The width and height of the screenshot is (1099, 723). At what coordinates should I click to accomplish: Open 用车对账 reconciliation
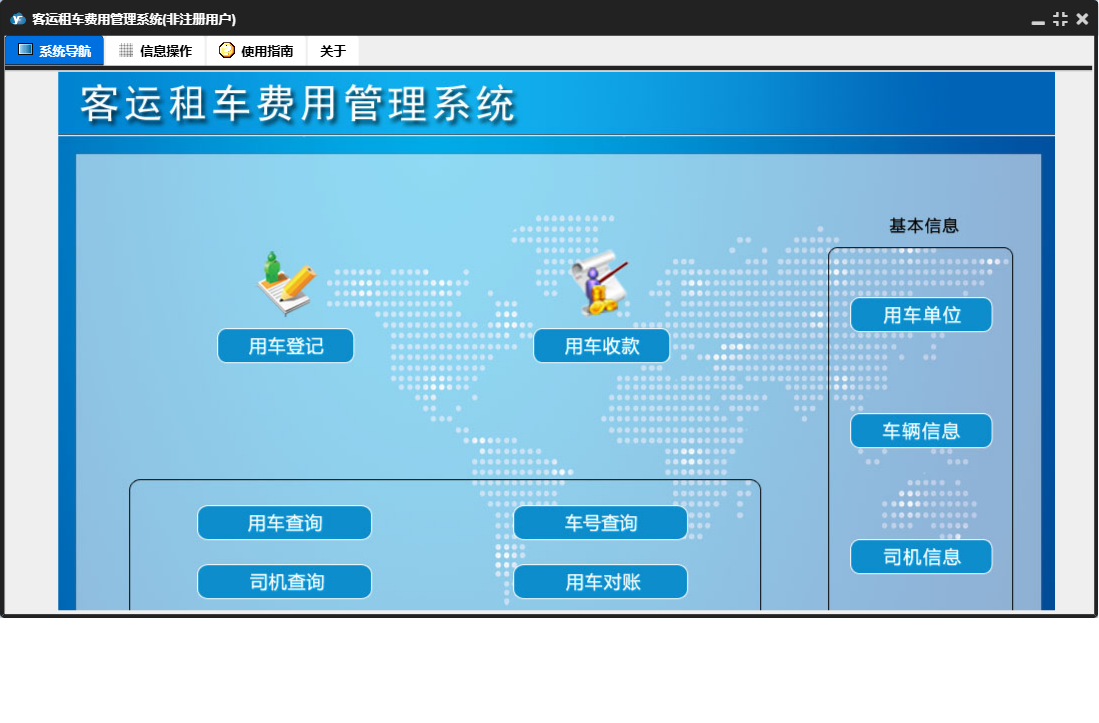[601, 582]
